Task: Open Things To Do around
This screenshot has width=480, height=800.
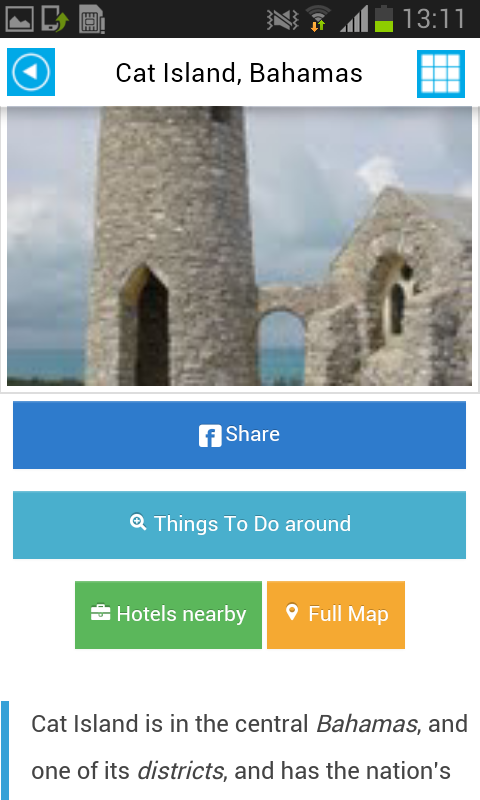Action: pyautogui.click(x=239, y=524)
